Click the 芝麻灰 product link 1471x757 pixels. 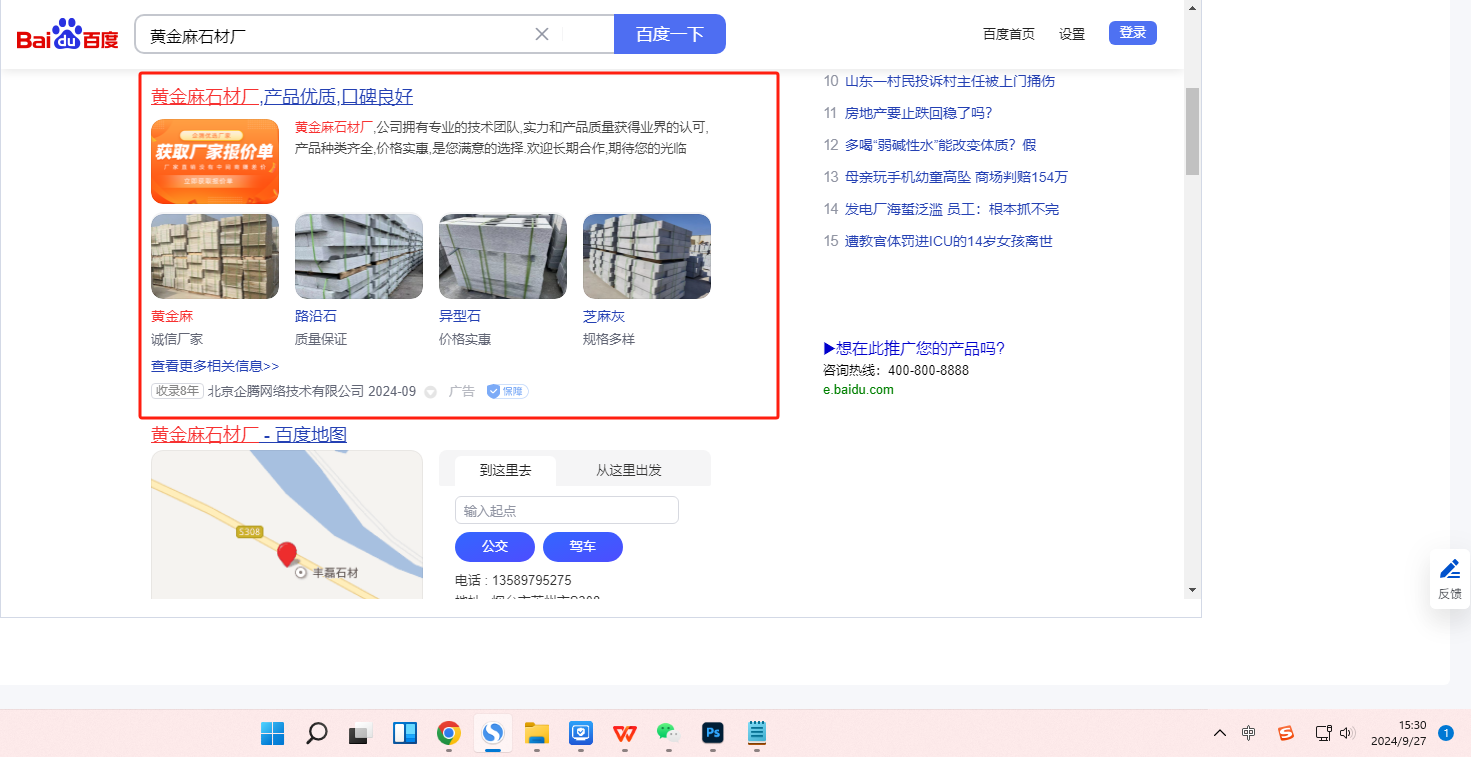click(x=604, y=316)
